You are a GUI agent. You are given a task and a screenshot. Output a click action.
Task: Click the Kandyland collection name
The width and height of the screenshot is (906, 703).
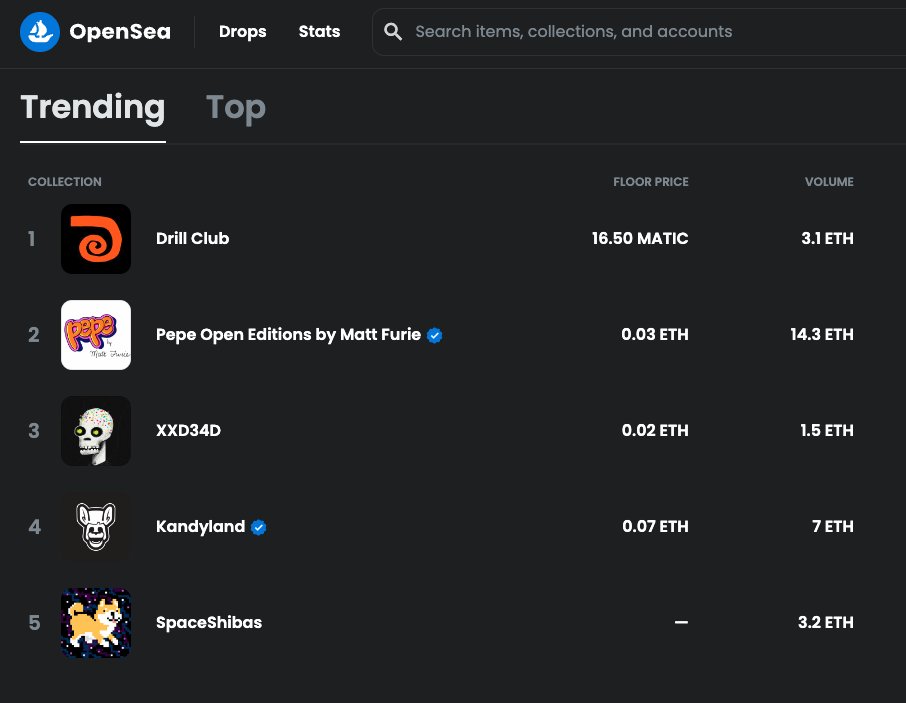click(x=200, y=527)
